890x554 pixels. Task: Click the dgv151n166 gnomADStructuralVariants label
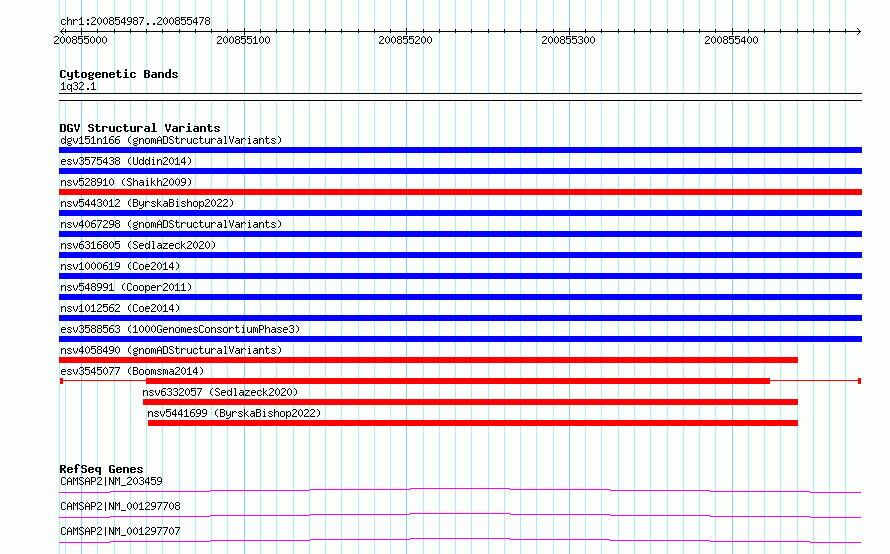pos(171,140)
